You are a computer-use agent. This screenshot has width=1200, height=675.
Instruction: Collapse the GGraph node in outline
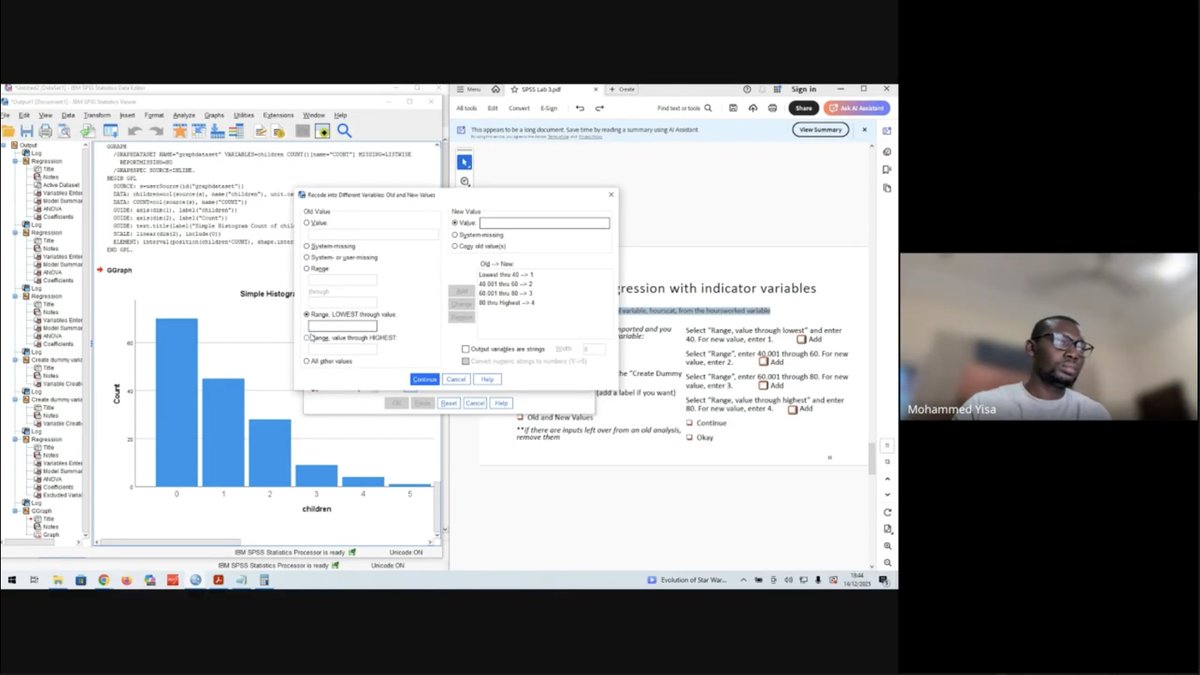tap(15, 511)
